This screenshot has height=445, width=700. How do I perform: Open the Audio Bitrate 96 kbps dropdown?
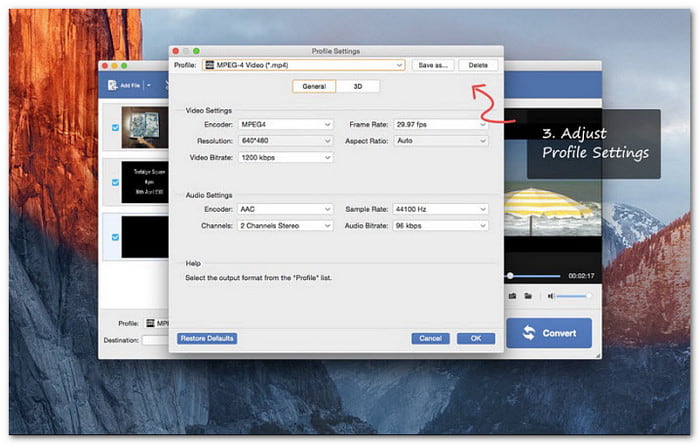[x=441, y=226]
